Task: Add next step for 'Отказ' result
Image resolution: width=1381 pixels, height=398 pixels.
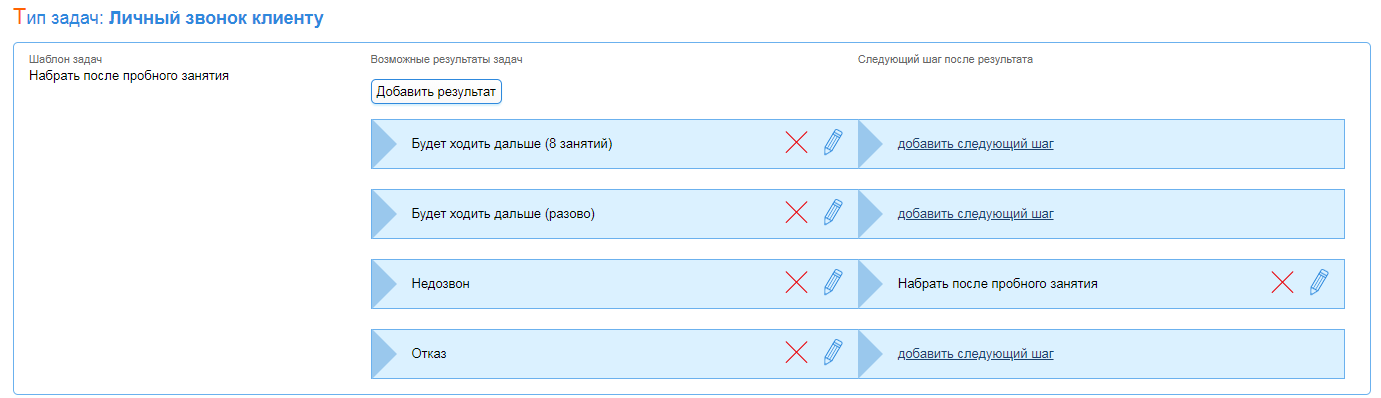Action: (975, 354)
